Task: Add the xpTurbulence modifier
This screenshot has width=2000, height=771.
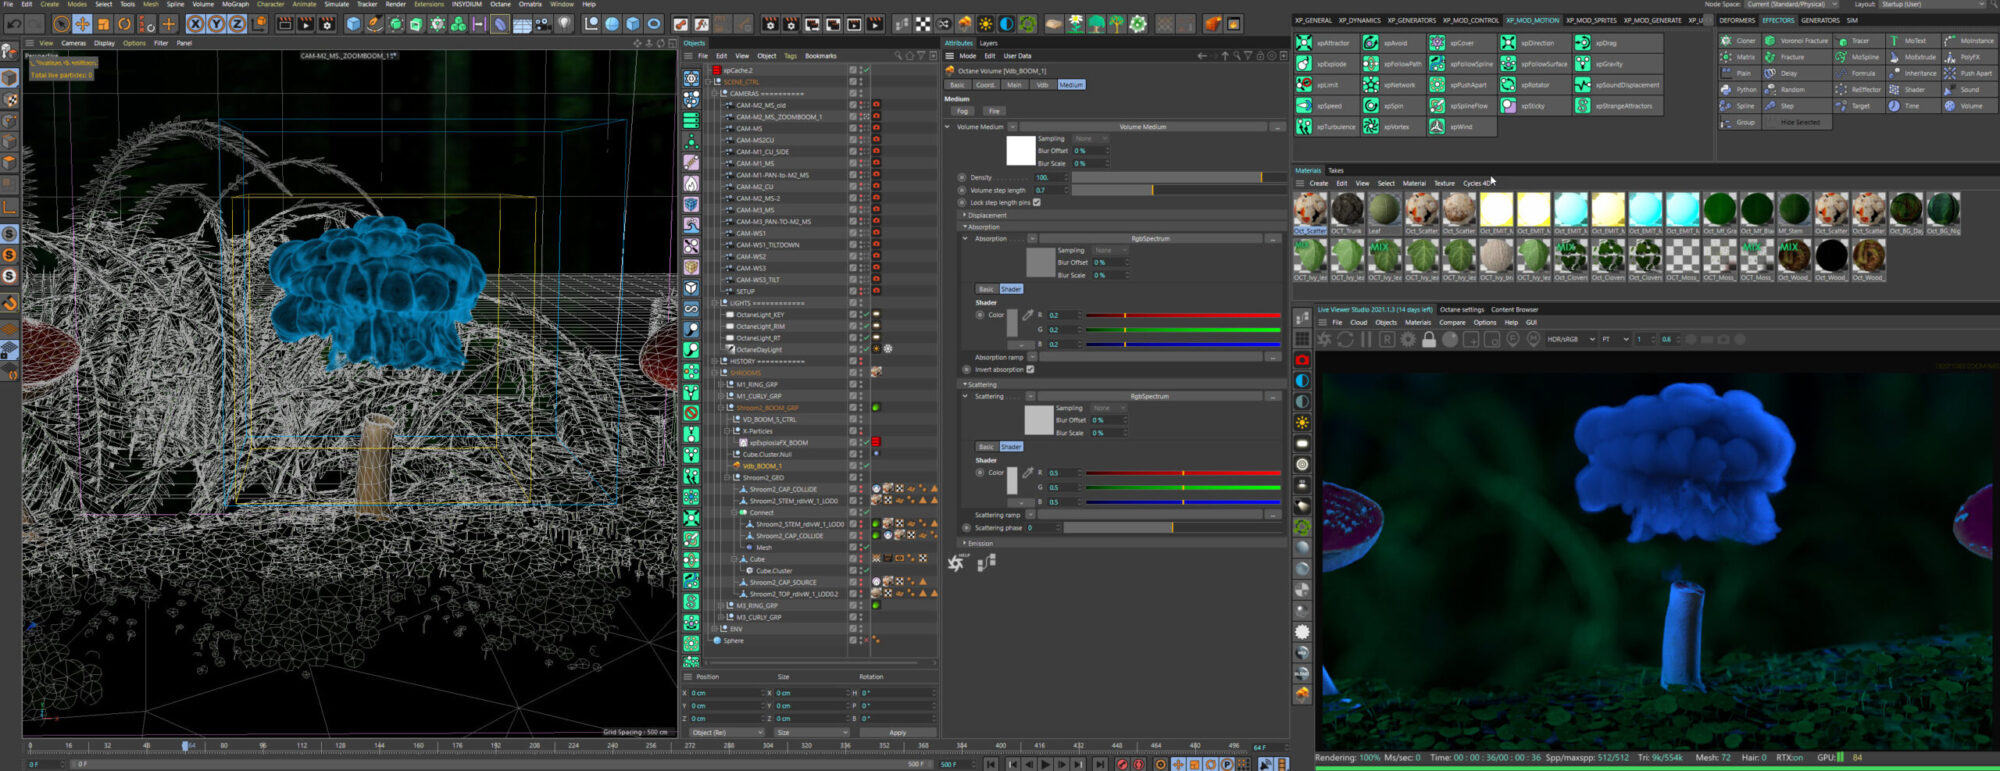Action: click(1326, 127)
